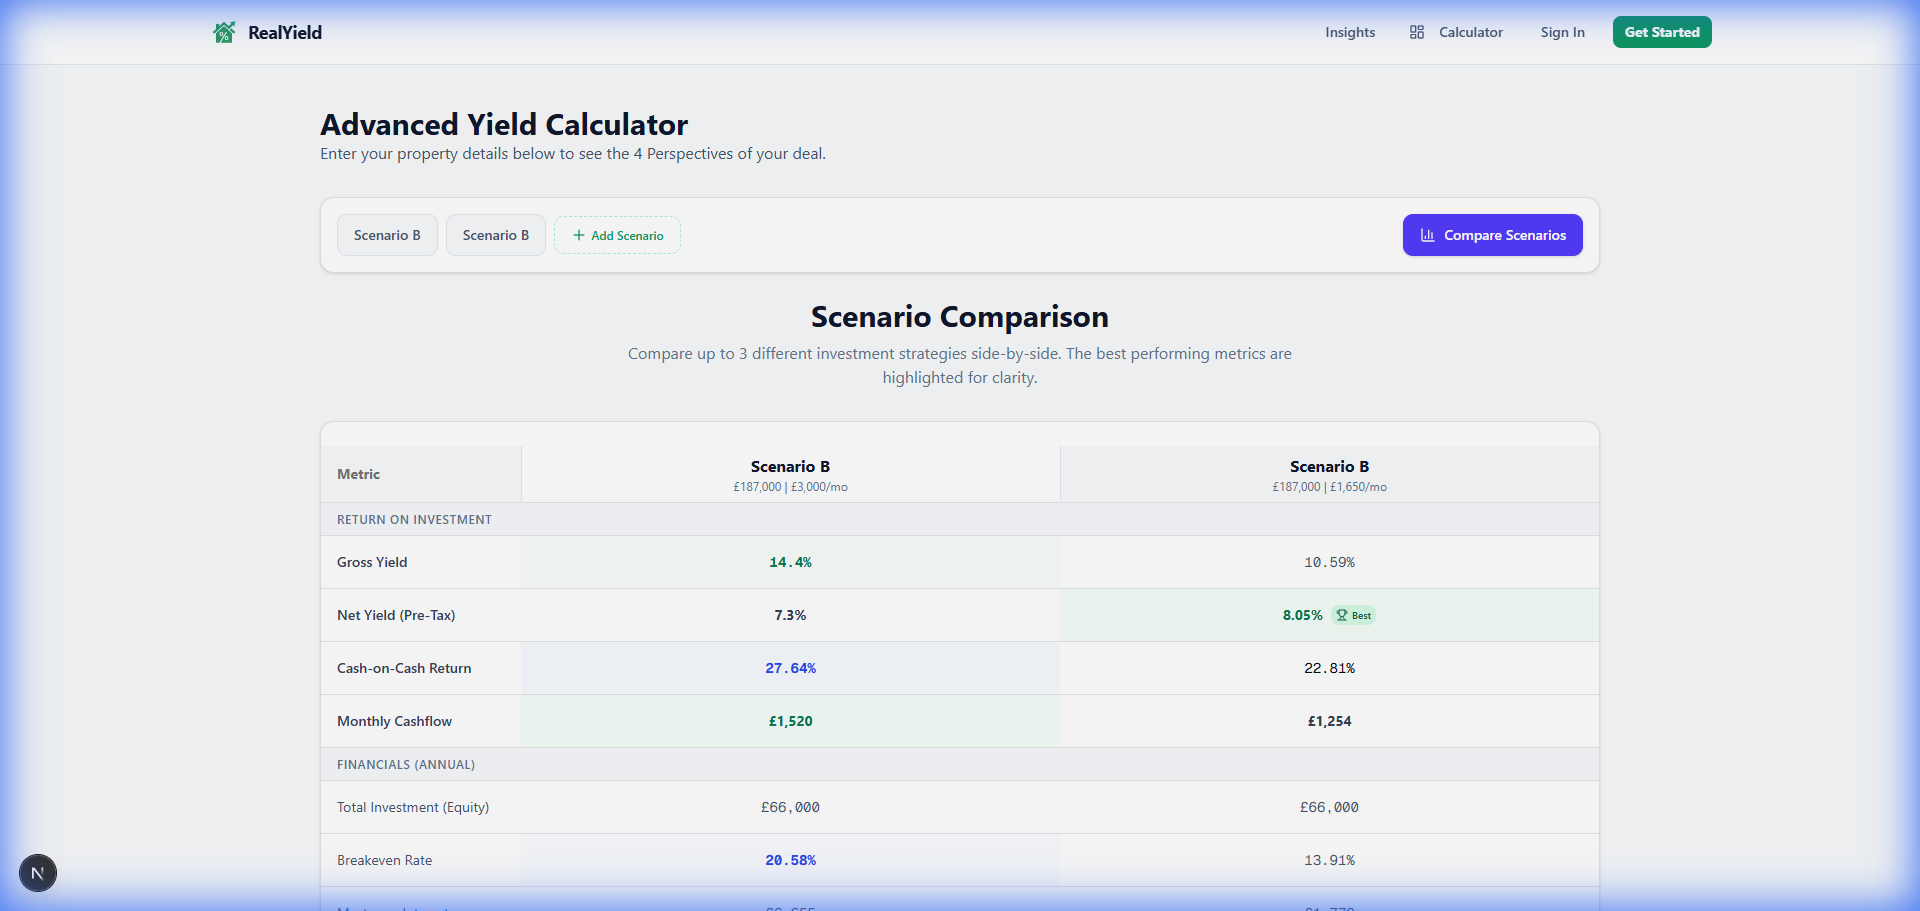Click the Cash-on-Cash Return row label
This screenshot has width=1920, height=911.
[x=404, y=668]
